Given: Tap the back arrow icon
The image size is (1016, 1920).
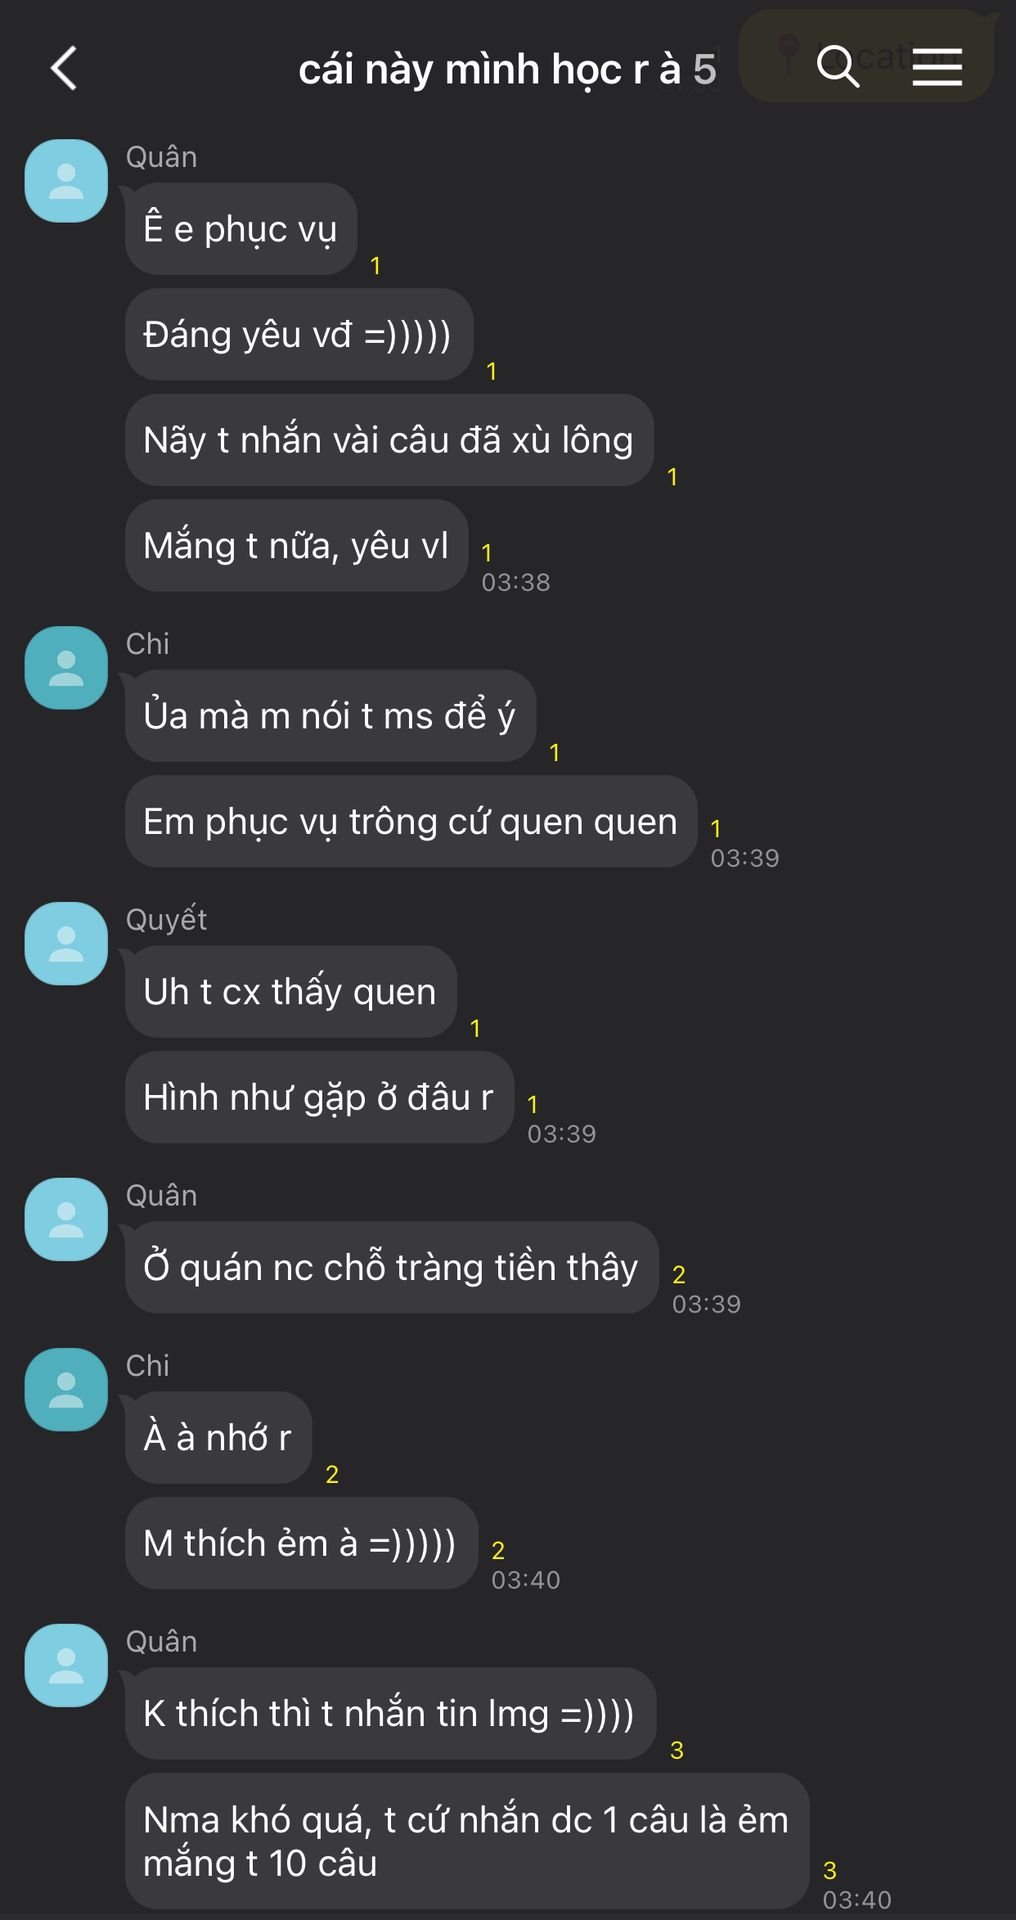Looking at the screenshot, I should [x=64, y=68].
